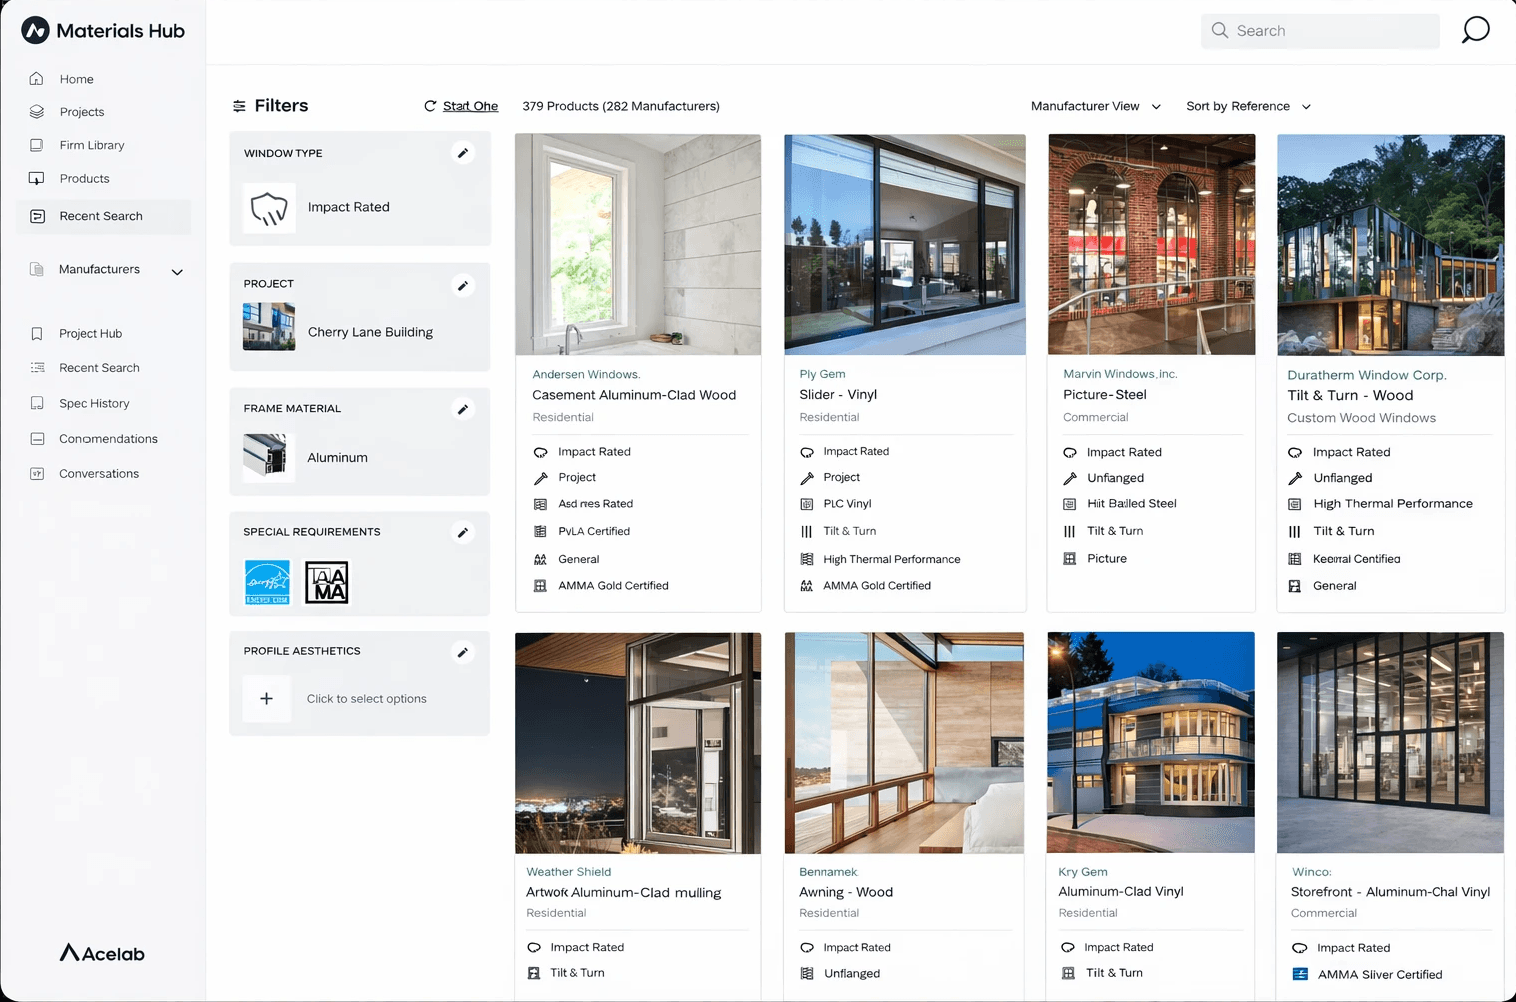Click 'PvLA Certified' on Andersen card

[x=594, y=532]
